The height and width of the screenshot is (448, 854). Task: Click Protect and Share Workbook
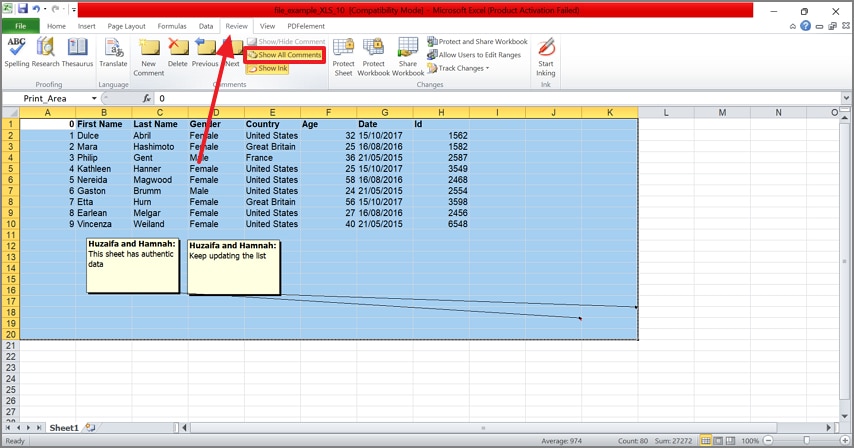coord(478,41)
